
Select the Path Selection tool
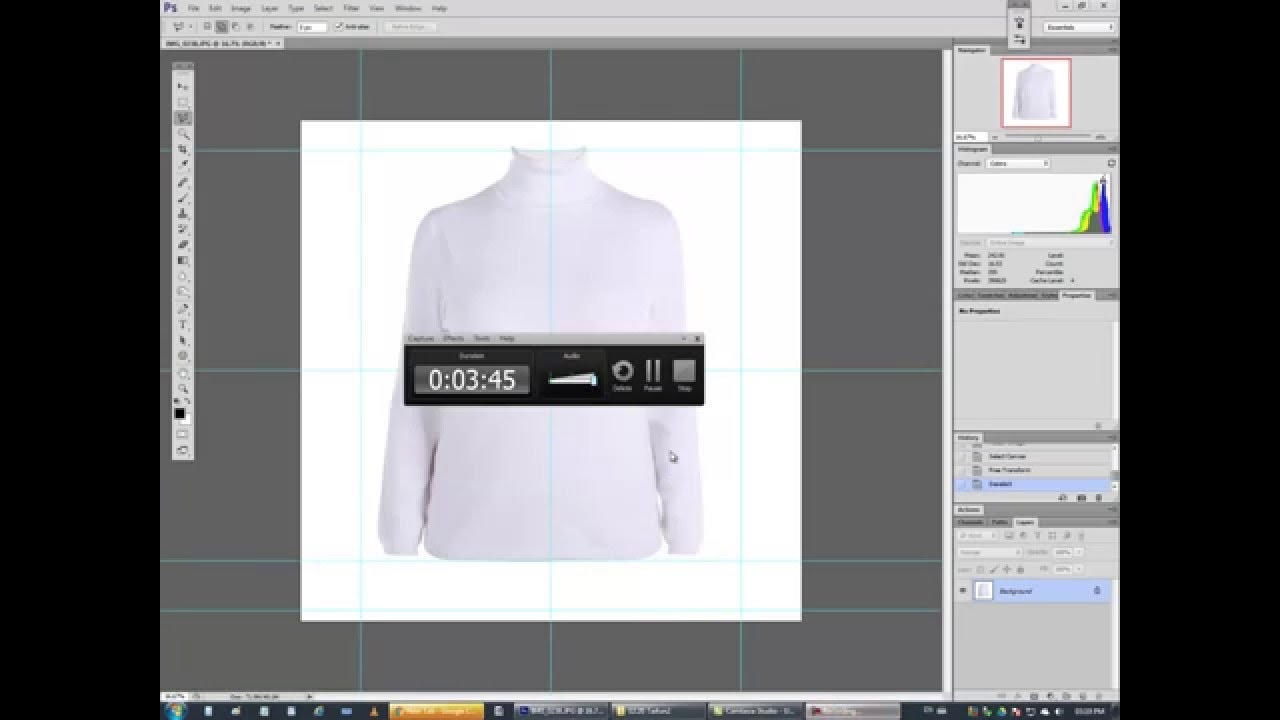[x=183, y=341]
